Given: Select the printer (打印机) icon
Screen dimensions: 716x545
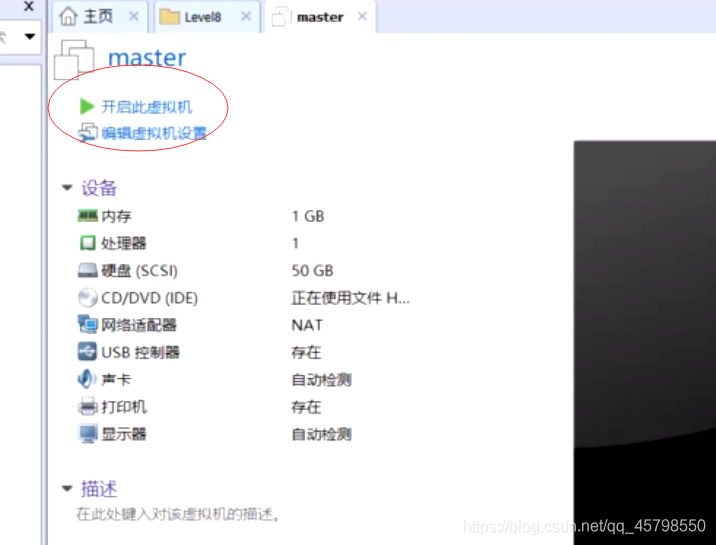Looking at the screenshot, I should [88, 406].
